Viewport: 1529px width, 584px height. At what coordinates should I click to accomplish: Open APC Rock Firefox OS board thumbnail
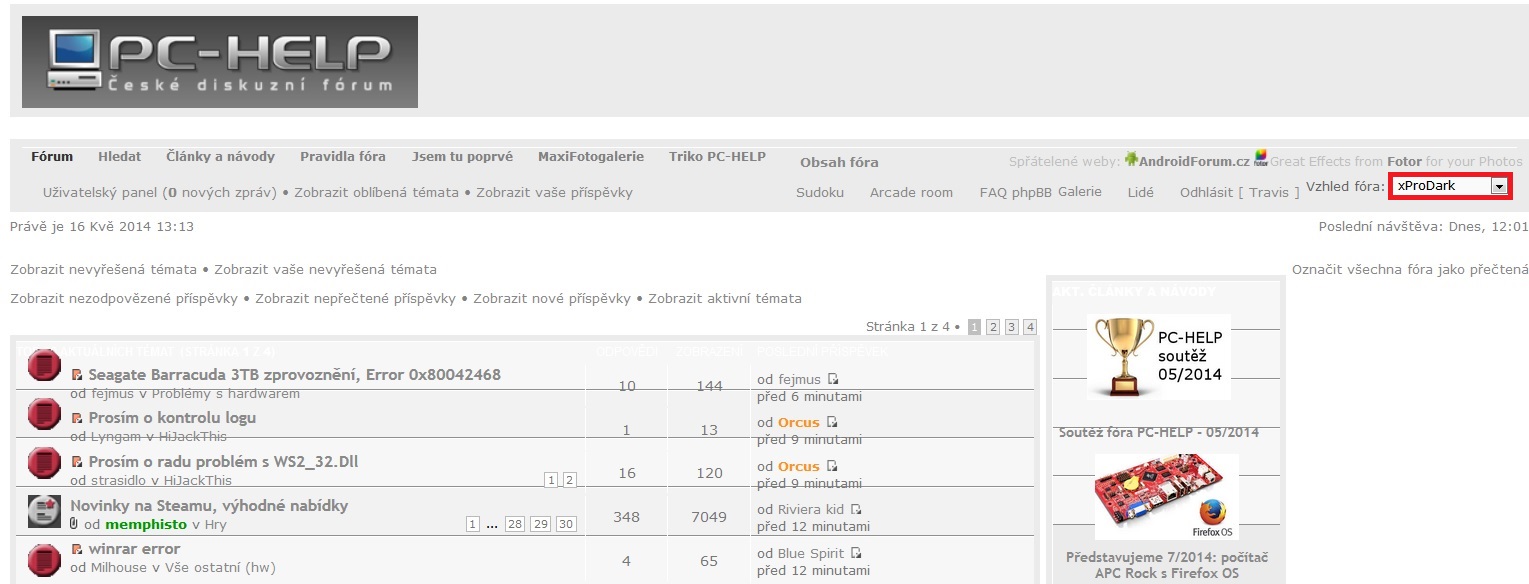(1166, 496)
